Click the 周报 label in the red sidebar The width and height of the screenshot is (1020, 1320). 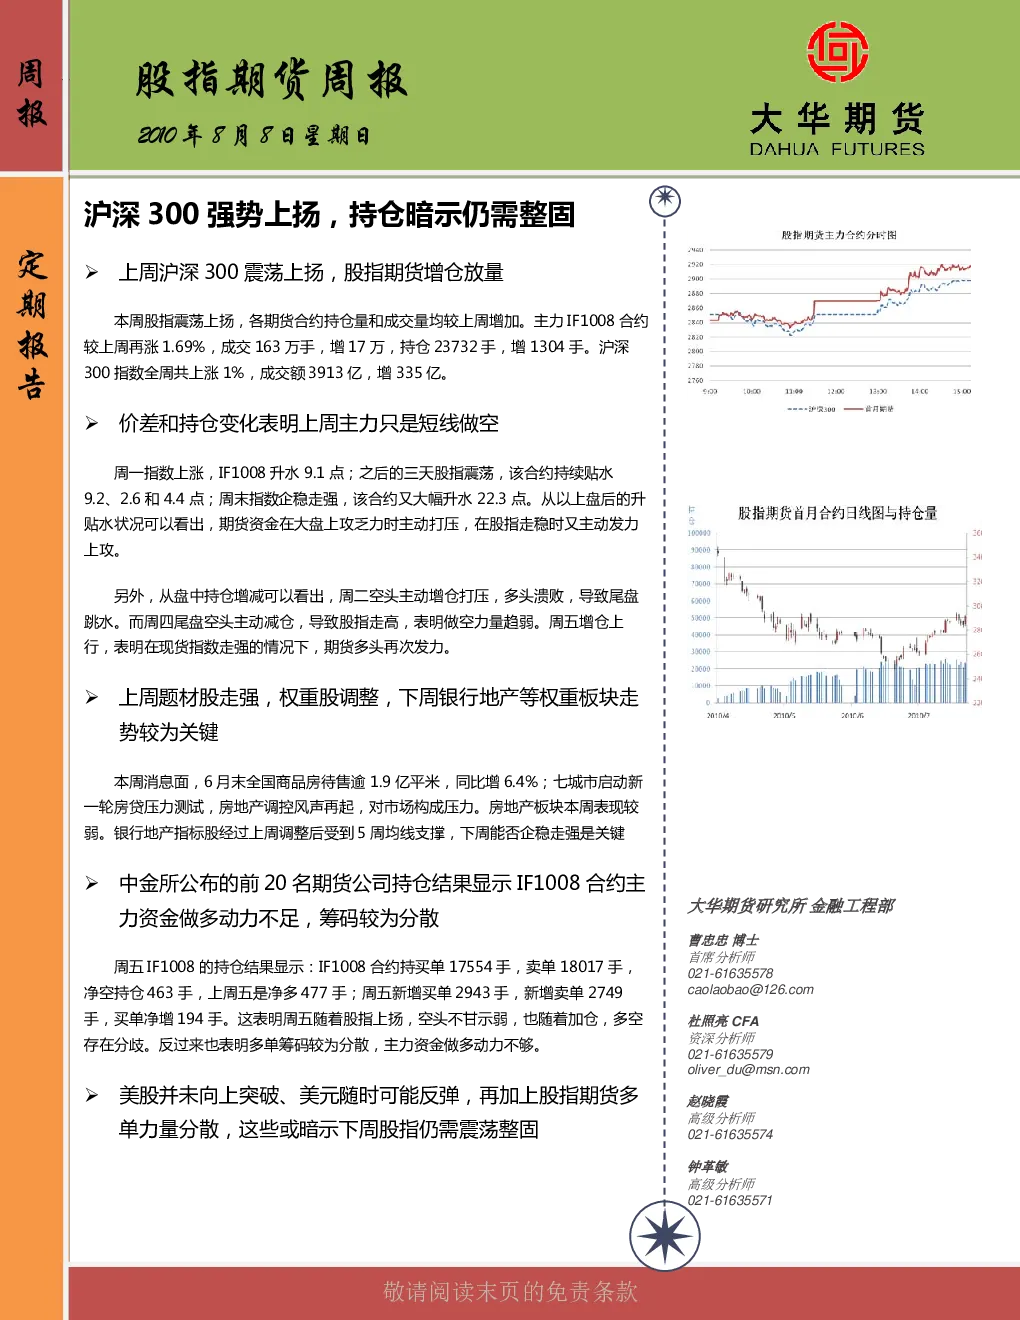coord(32,92)
